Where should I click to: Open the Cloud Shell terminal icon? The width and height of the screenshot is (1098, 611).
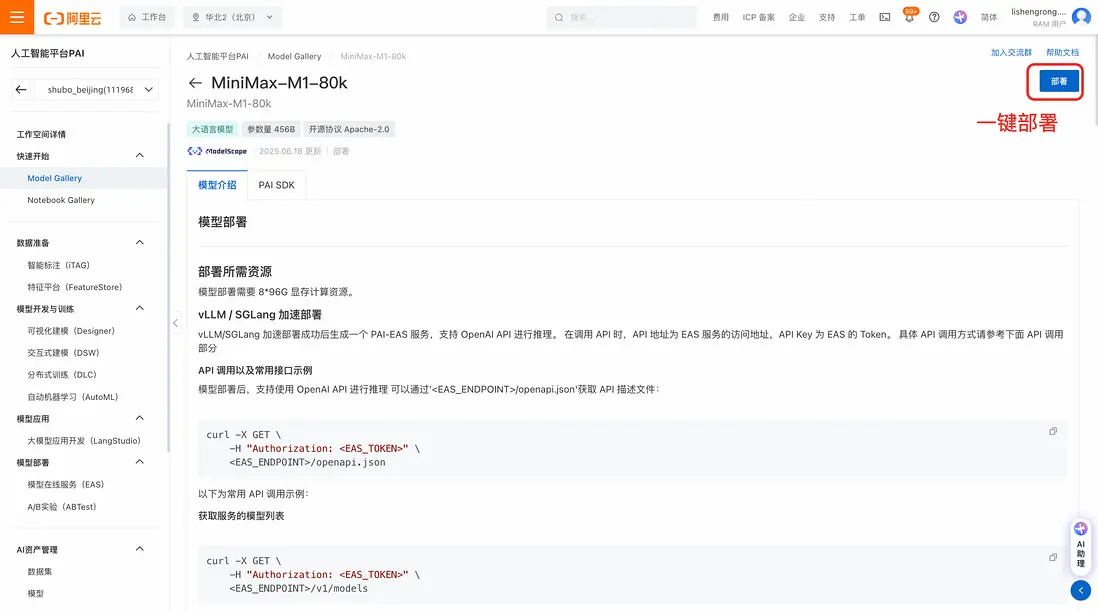(x=885, y=17)
